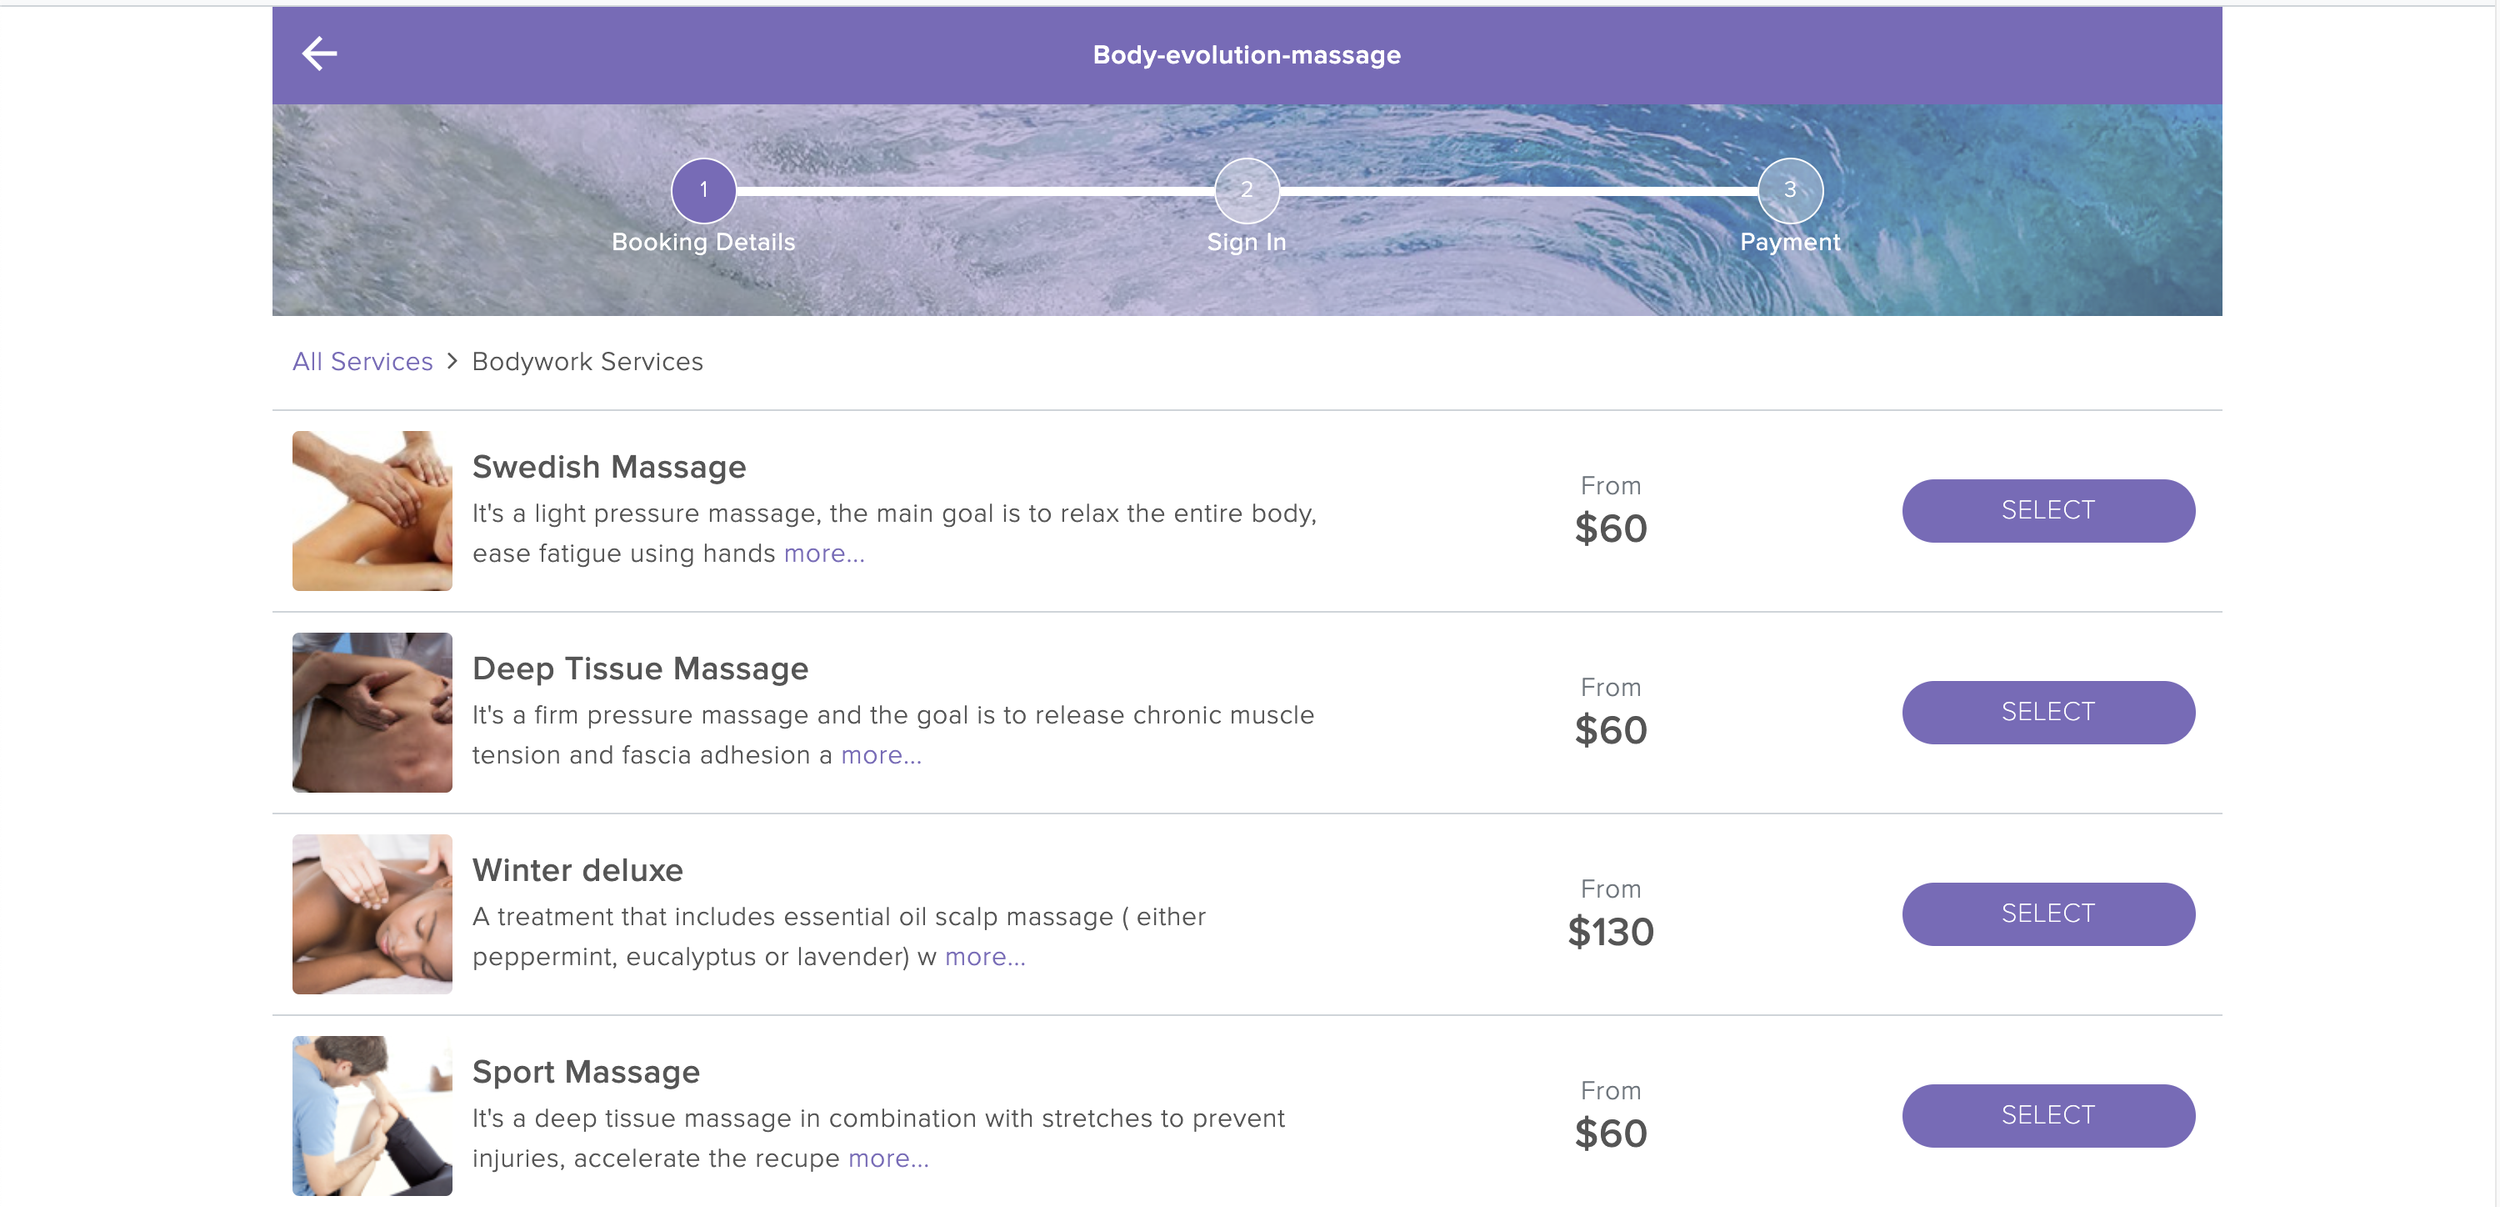Expand Sport Massage more link
The height and width of the screenshot is (1207, 2500).
[x=888, y=1159]
